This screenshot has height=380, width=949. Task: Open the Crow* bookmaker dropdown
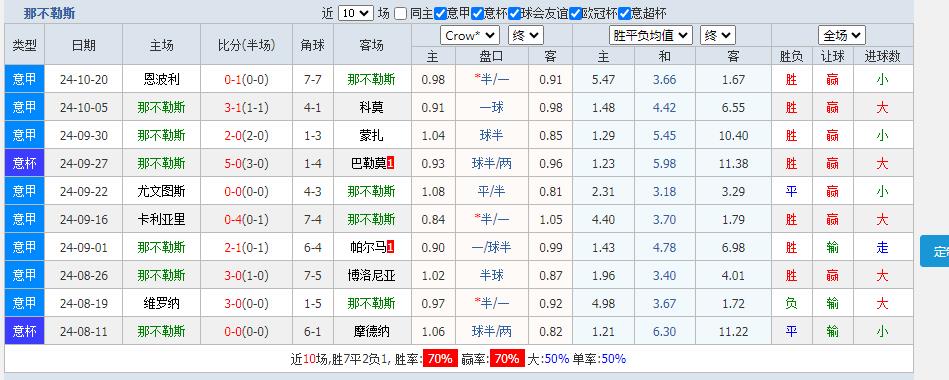[x=470, y=36]
